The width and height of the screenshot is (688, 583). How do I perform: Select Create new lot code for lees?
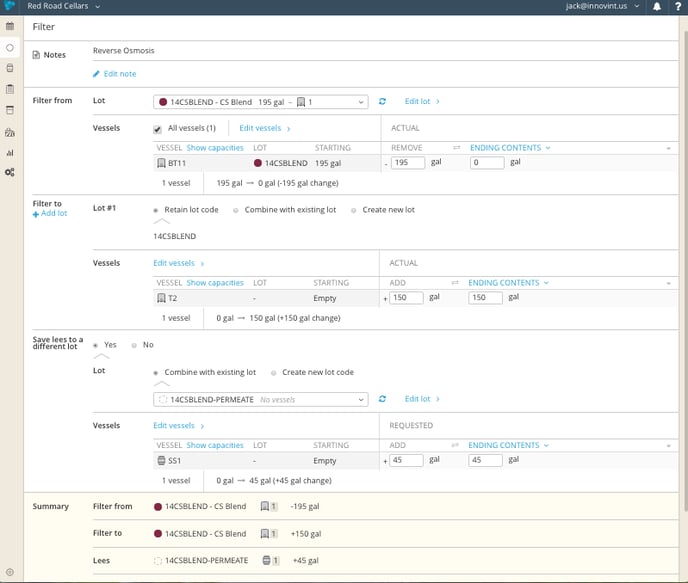point(273,373)
